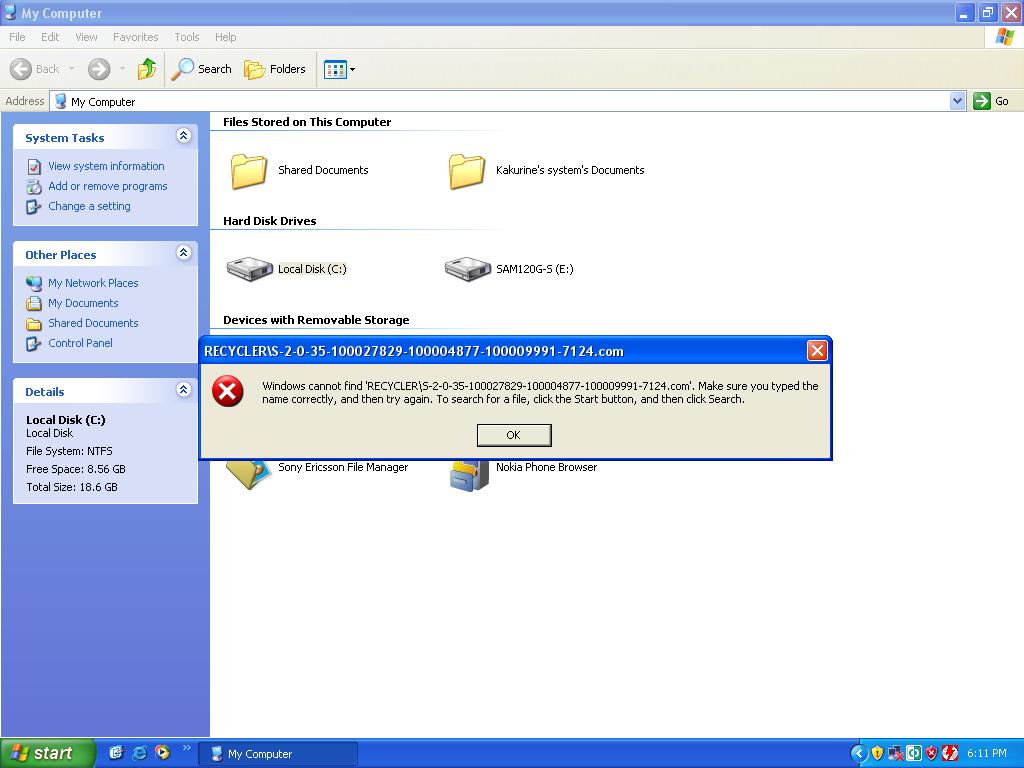Viewport: 1024px width, 768px height.
Task: Expand Quick Launch overflow chevron
Action: click(x=187, y=748)
